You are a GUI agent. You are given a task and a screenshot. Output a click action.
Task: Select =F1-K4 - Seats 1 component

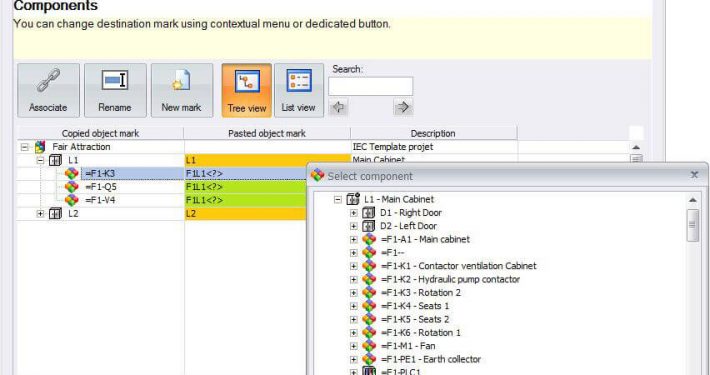[x=415, y=306]
